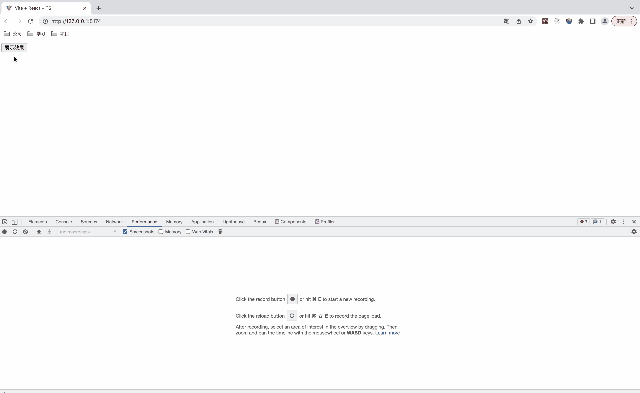The width and height of the screenshot is (640, 393).
Task: Go forward using the browser forward arrow
Action: 19,21
